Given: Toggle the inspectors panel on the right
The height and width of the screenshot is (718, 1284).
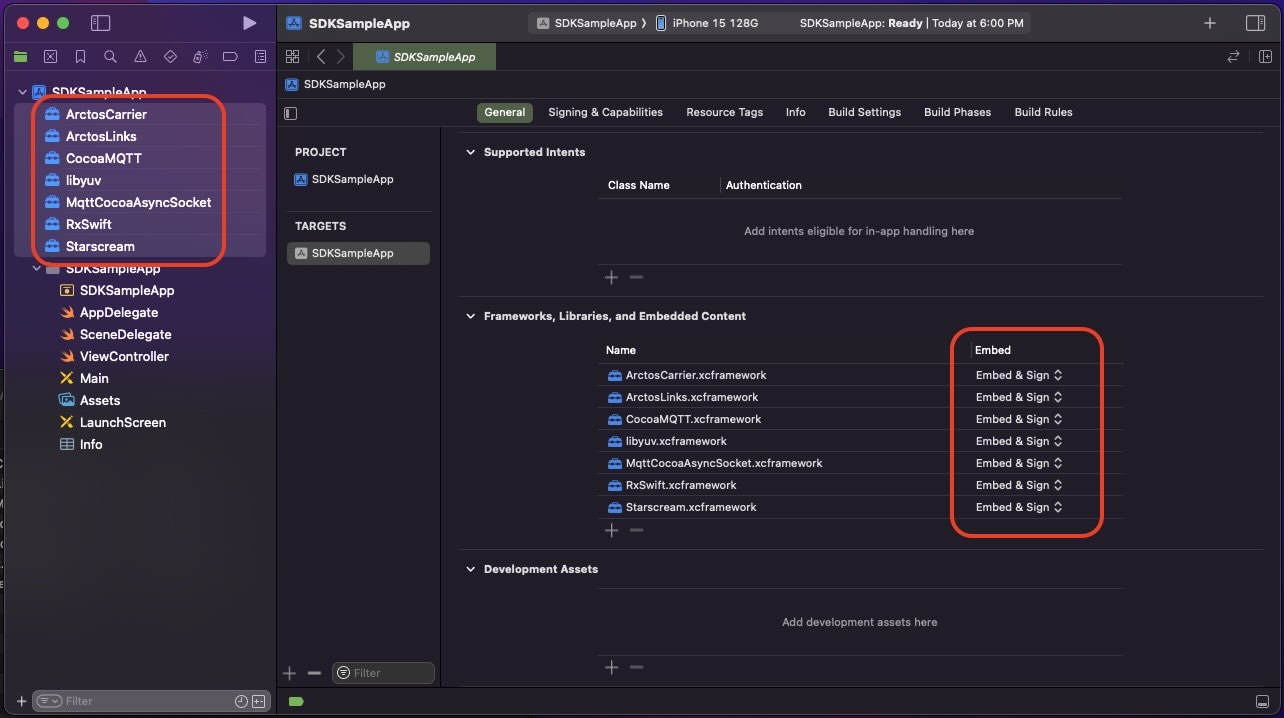Looking at the screenshot, I should pyautogui.click(x=1255, y=23).
